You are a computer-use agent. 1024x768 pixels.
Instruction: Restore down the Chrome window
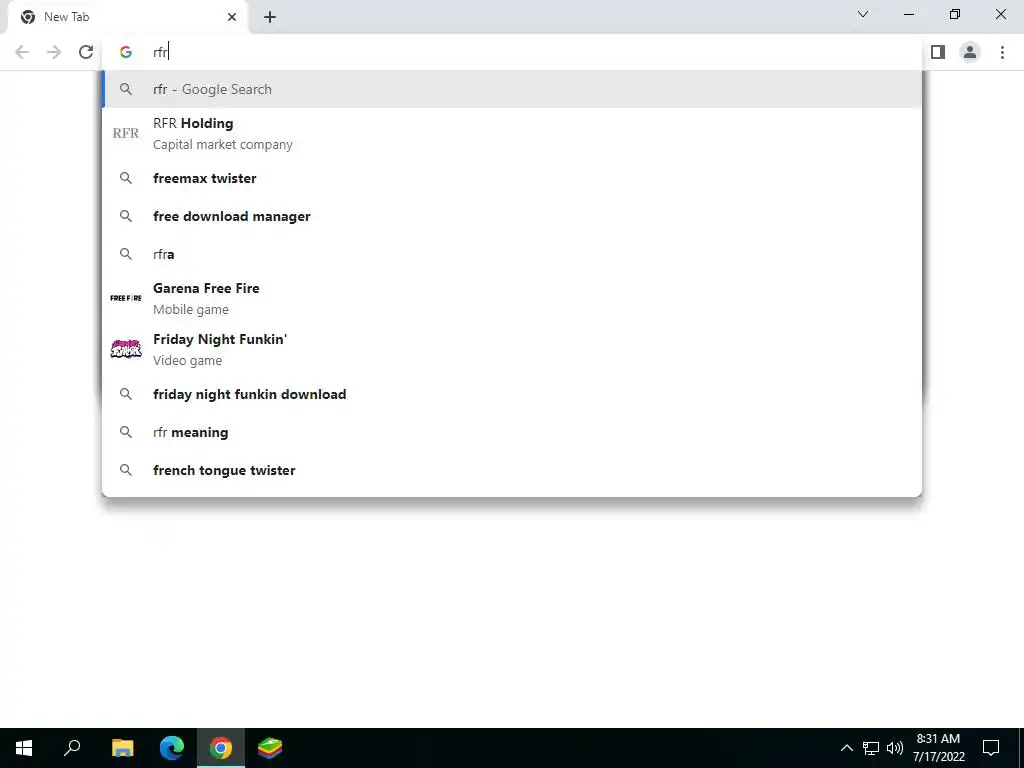pyautogui.click(x=955, y=14)
